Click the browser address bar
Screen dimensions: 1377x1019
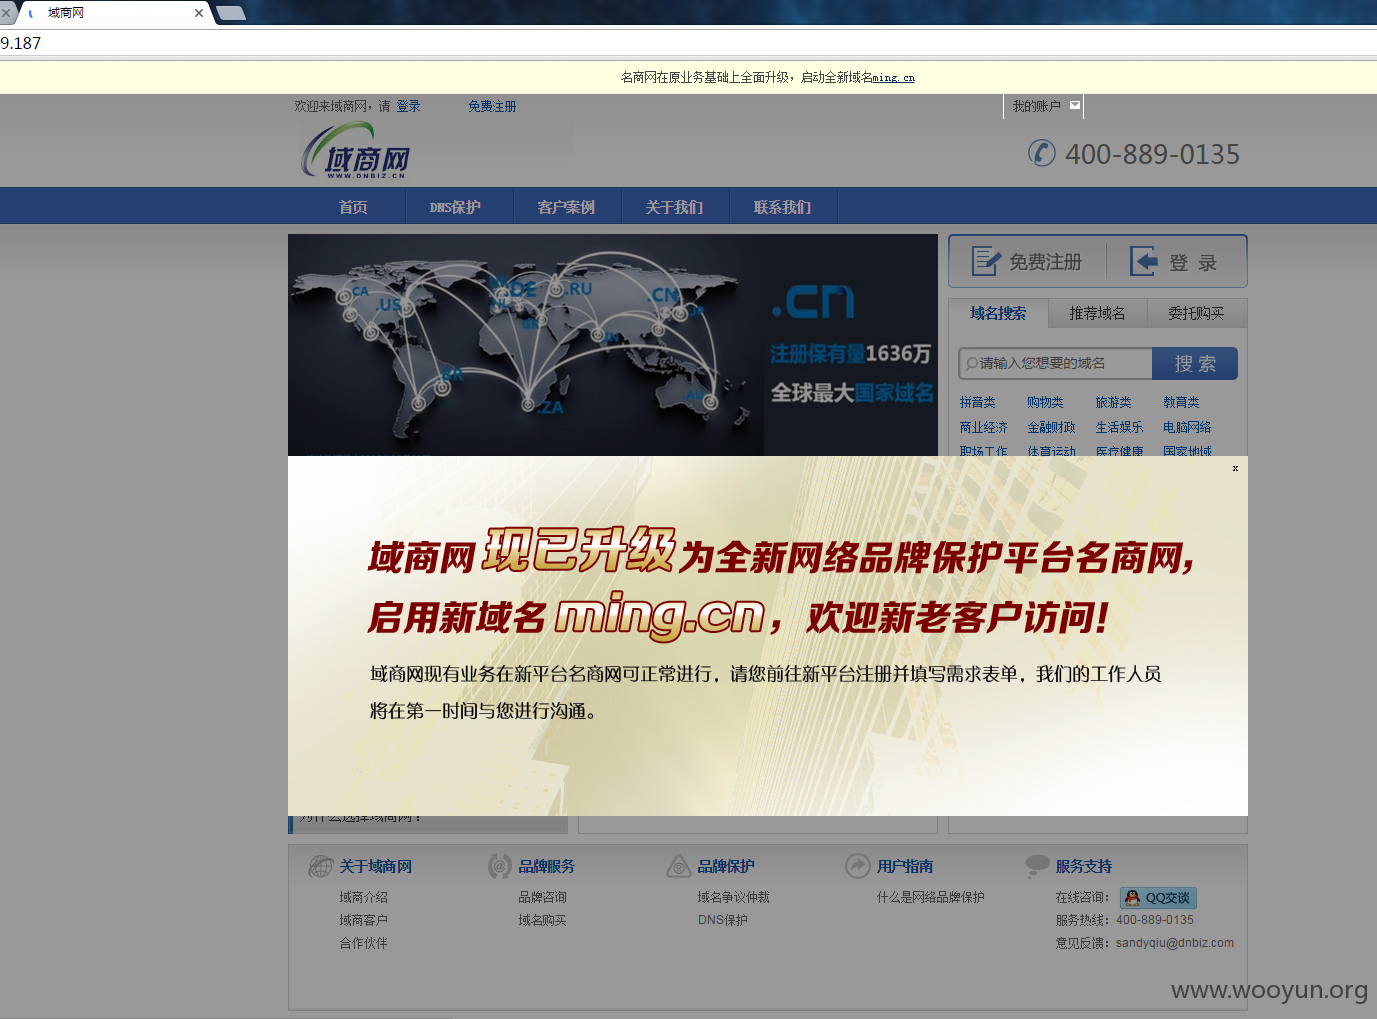pyautogui.click(x=688, y=43)
